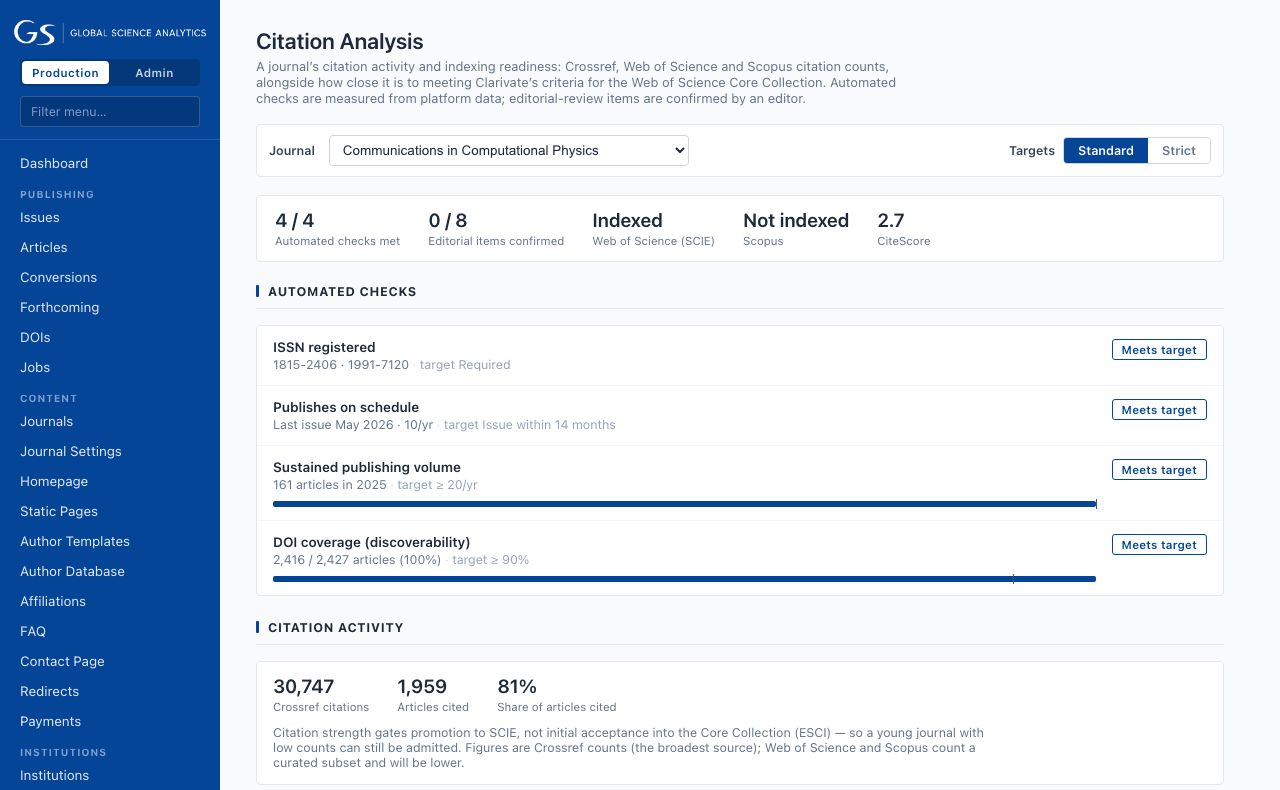The image size is (1280, 790).
Task: Open Dashboard in the sidebar
Action: click(54, 163)
